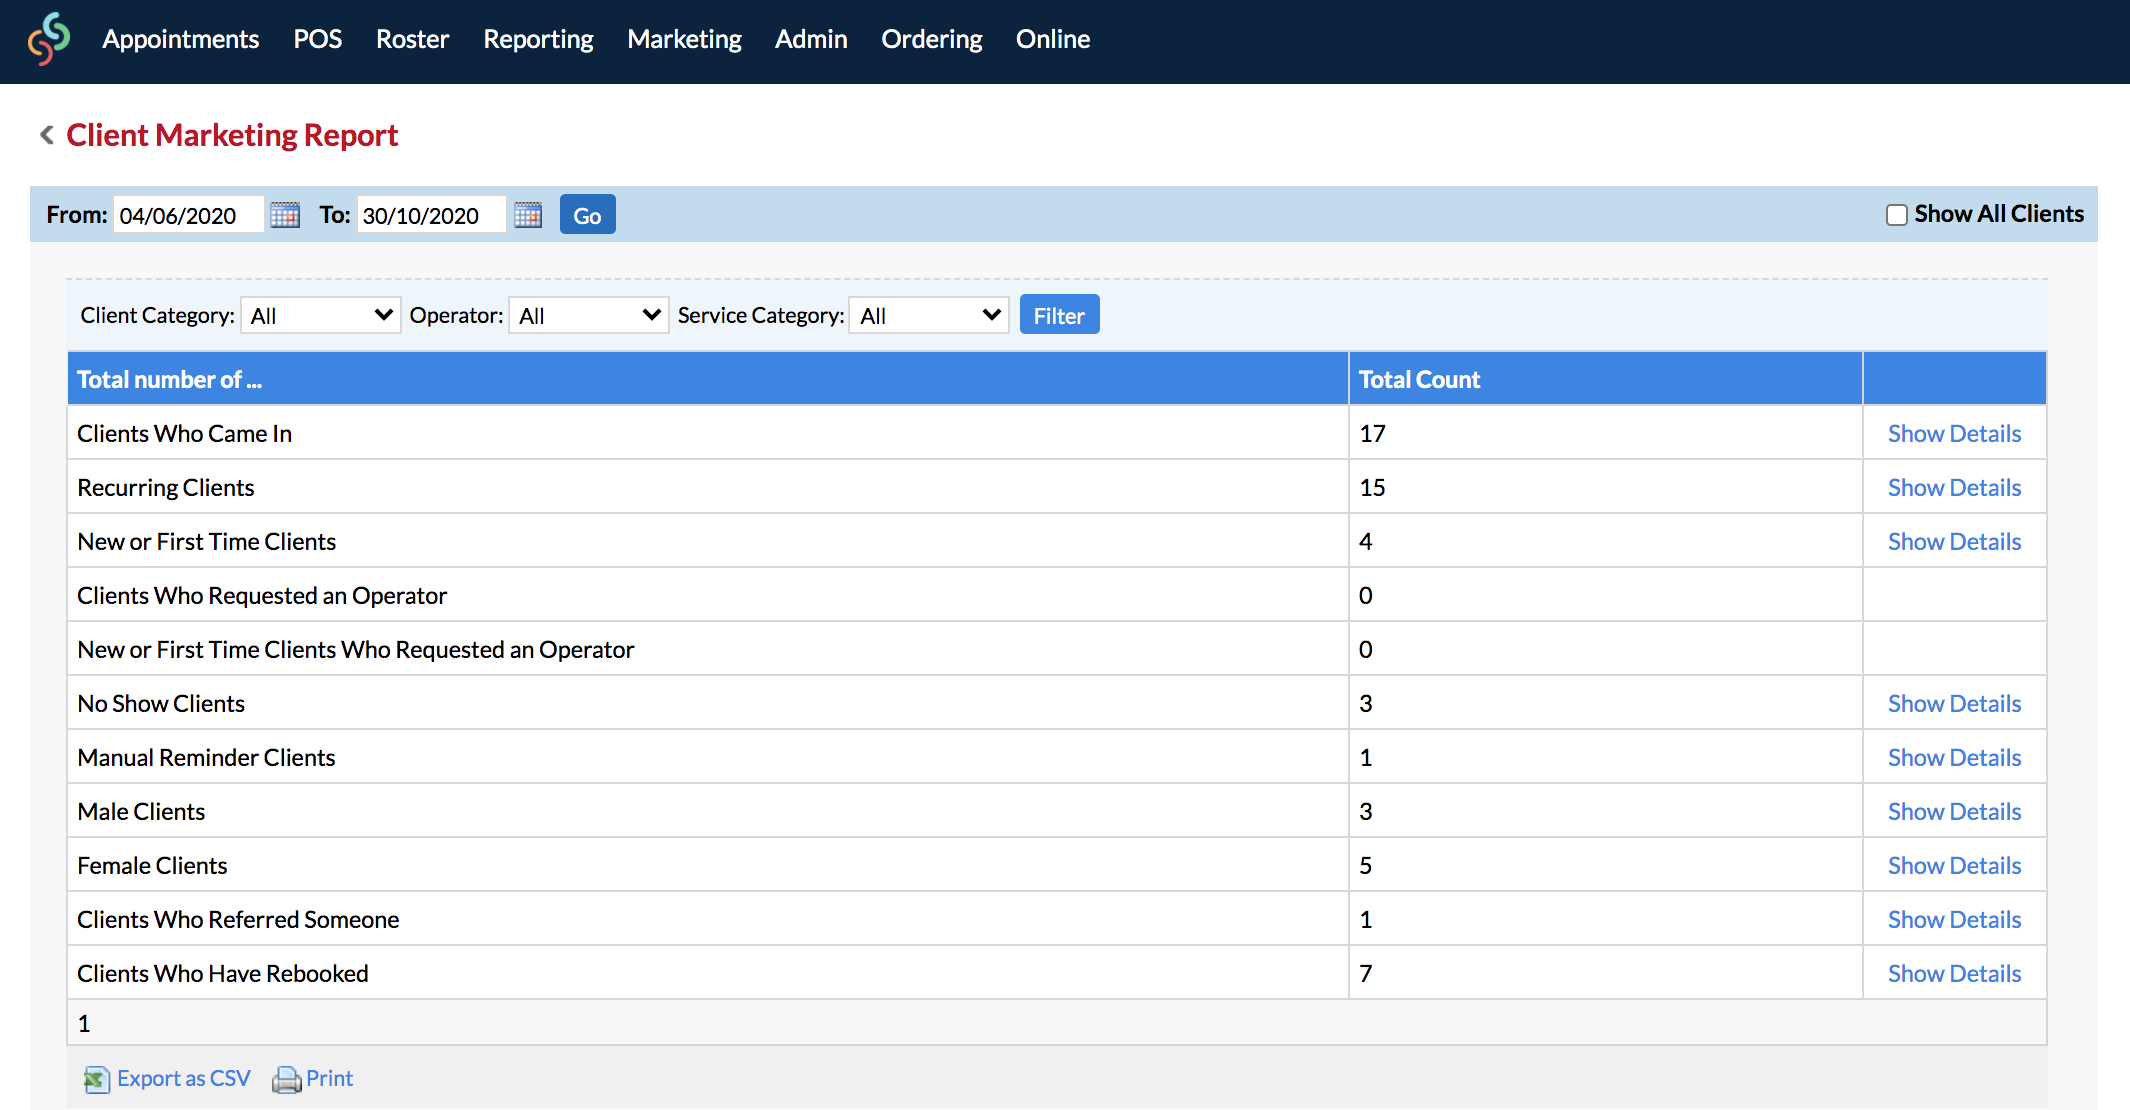Open the Operator dropdown
This screenshot has height=1110, width=2130.
pos(589,315)
